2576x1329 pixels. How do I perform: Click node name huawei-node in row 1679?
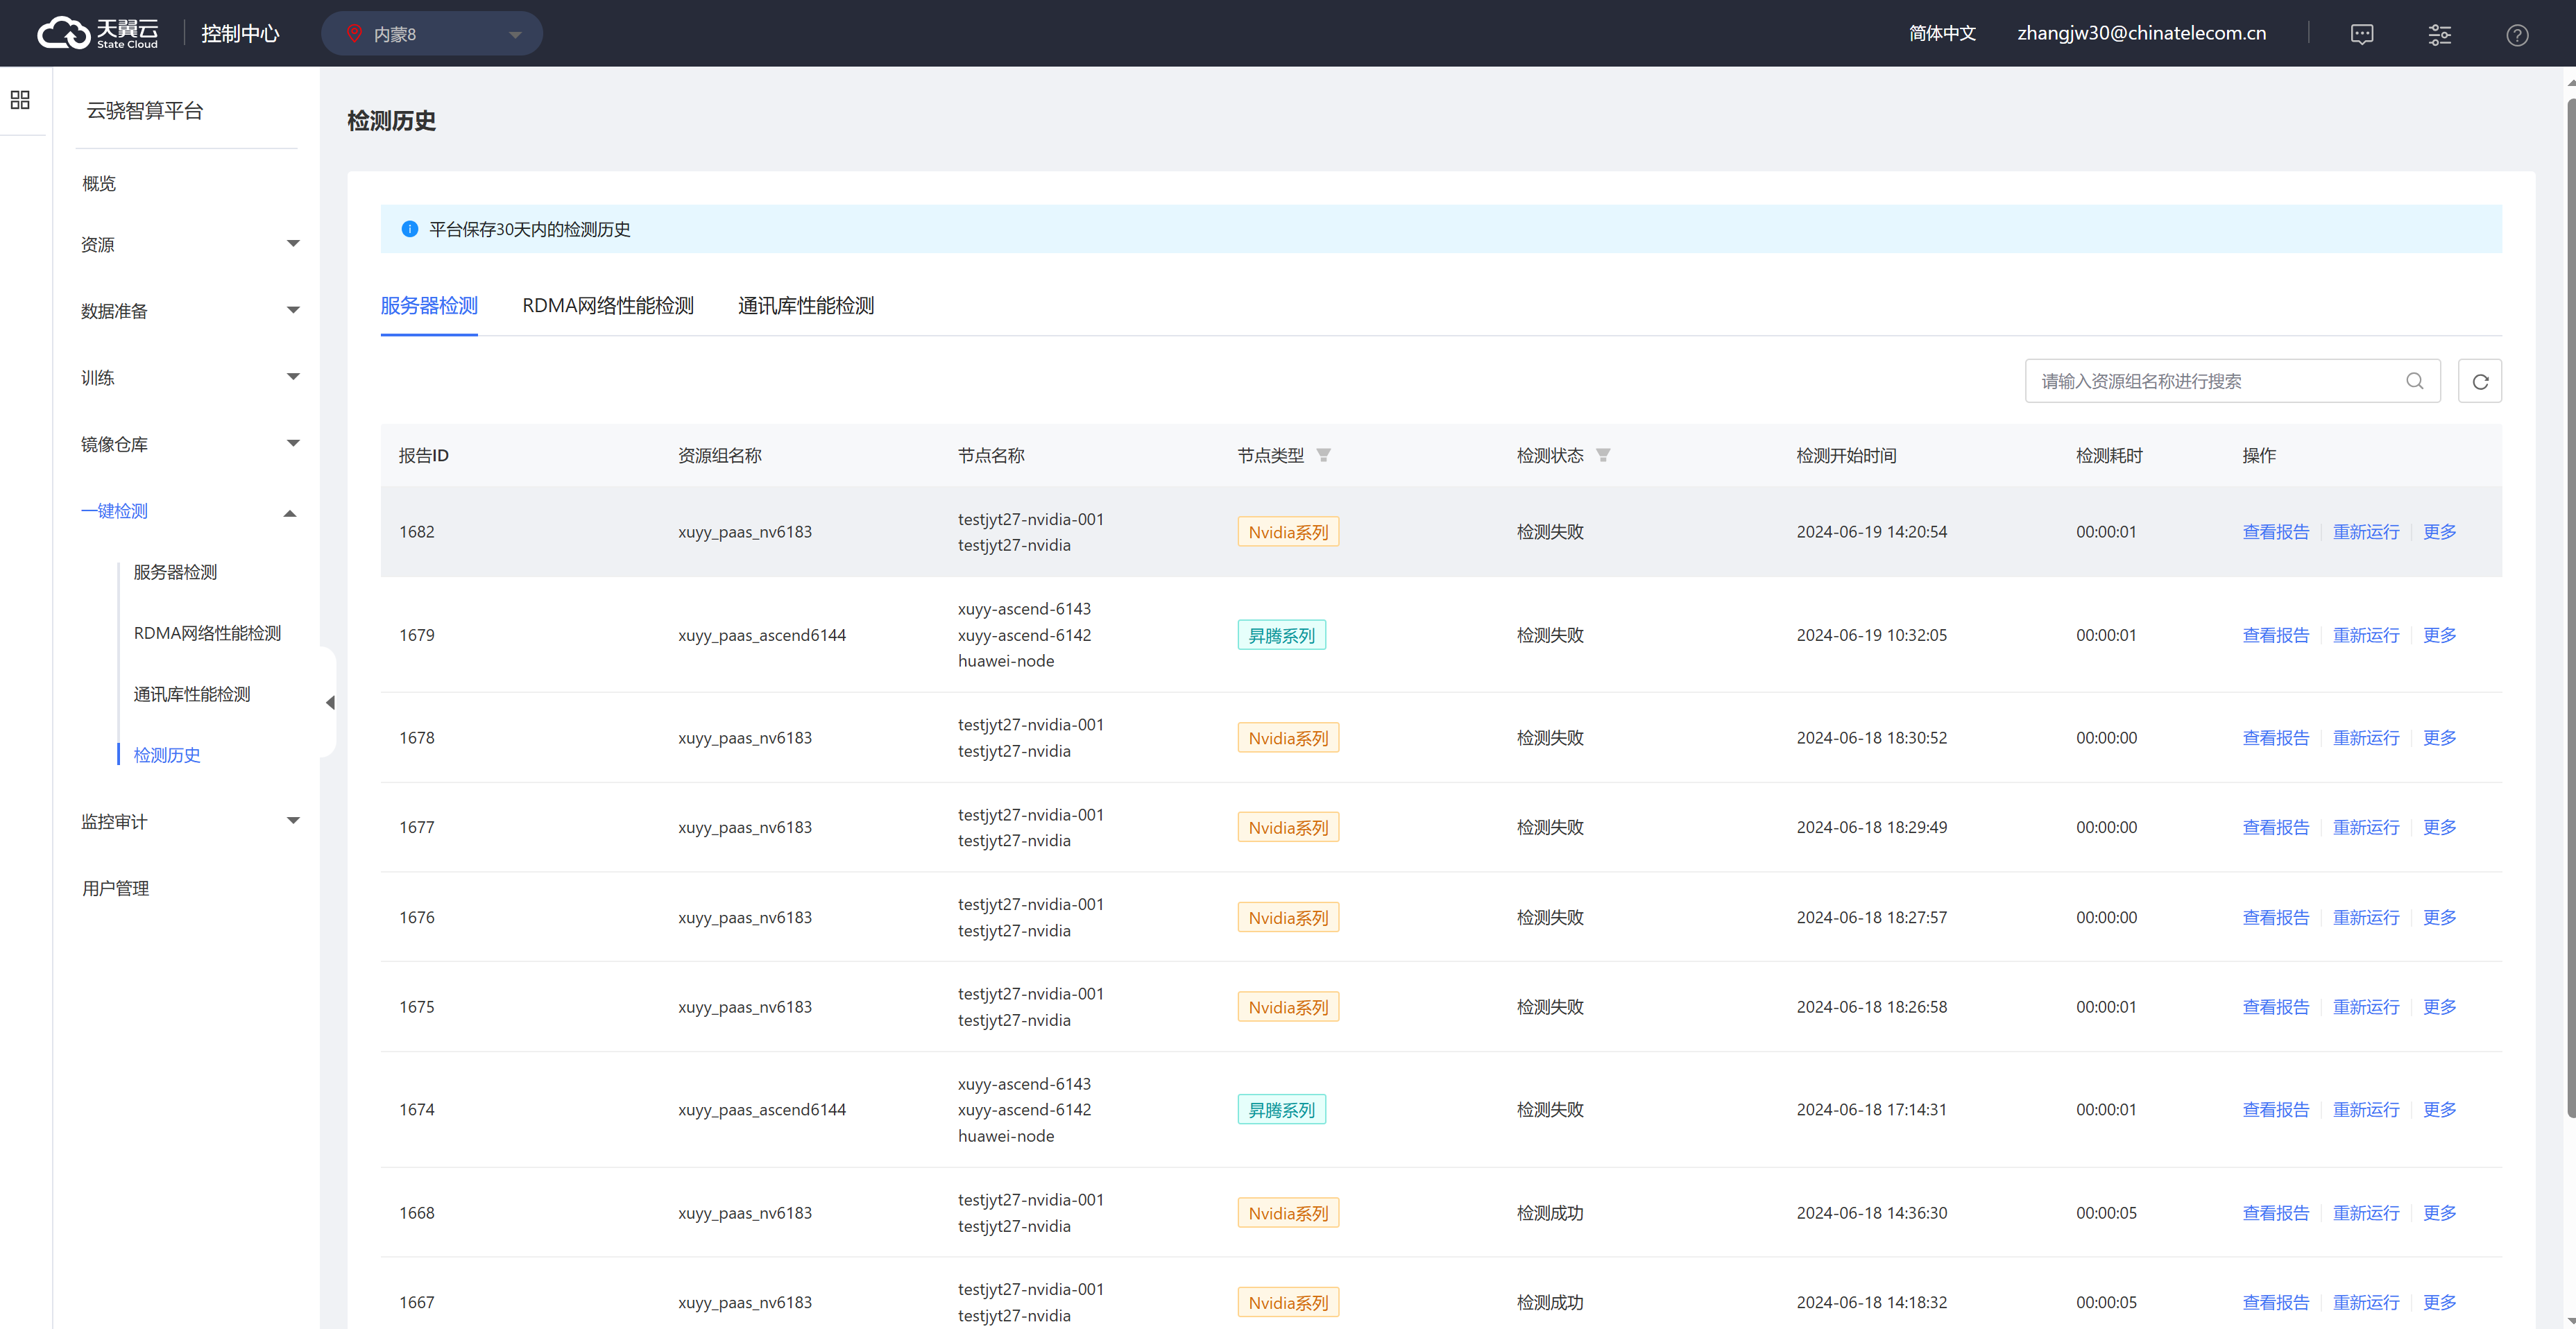(1006, 661)
